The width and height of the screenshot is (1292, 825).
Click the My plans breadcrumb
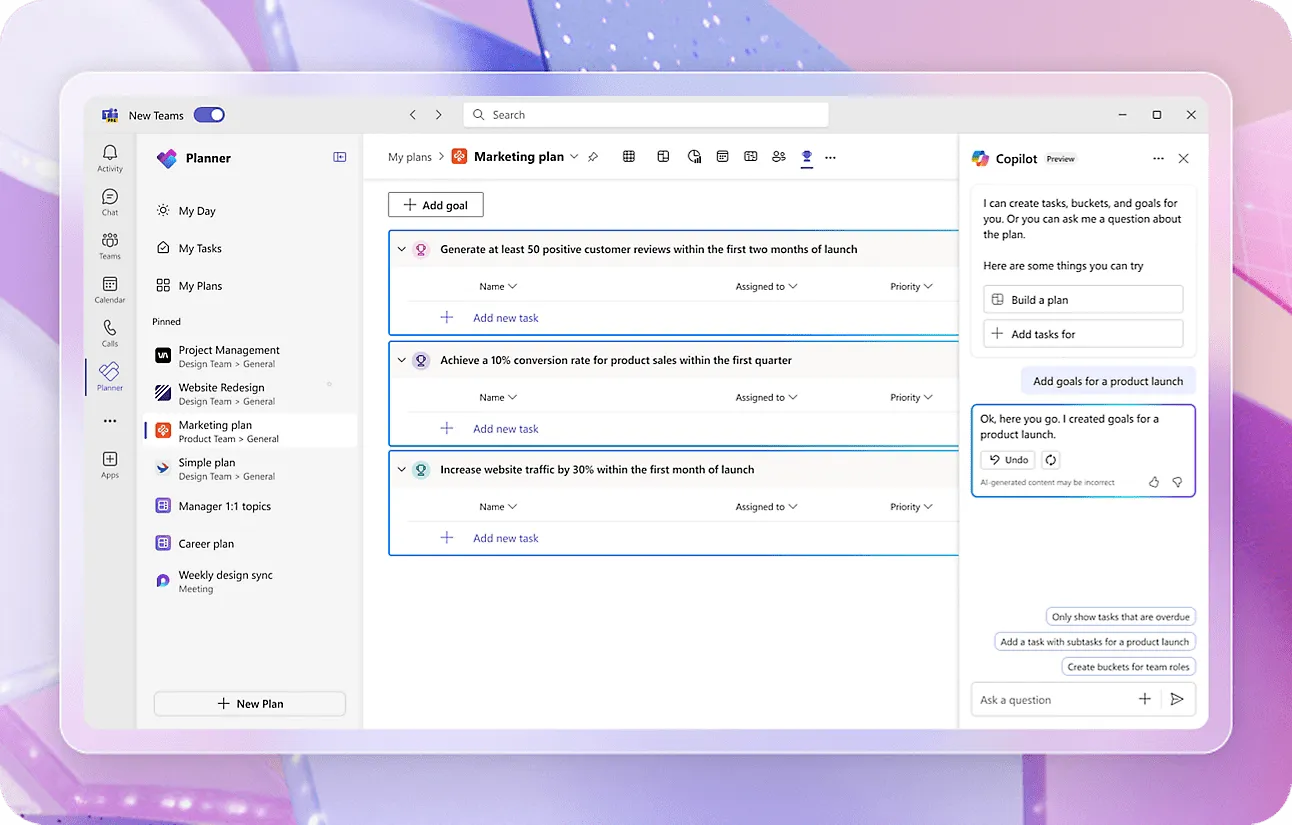point(410,157)
